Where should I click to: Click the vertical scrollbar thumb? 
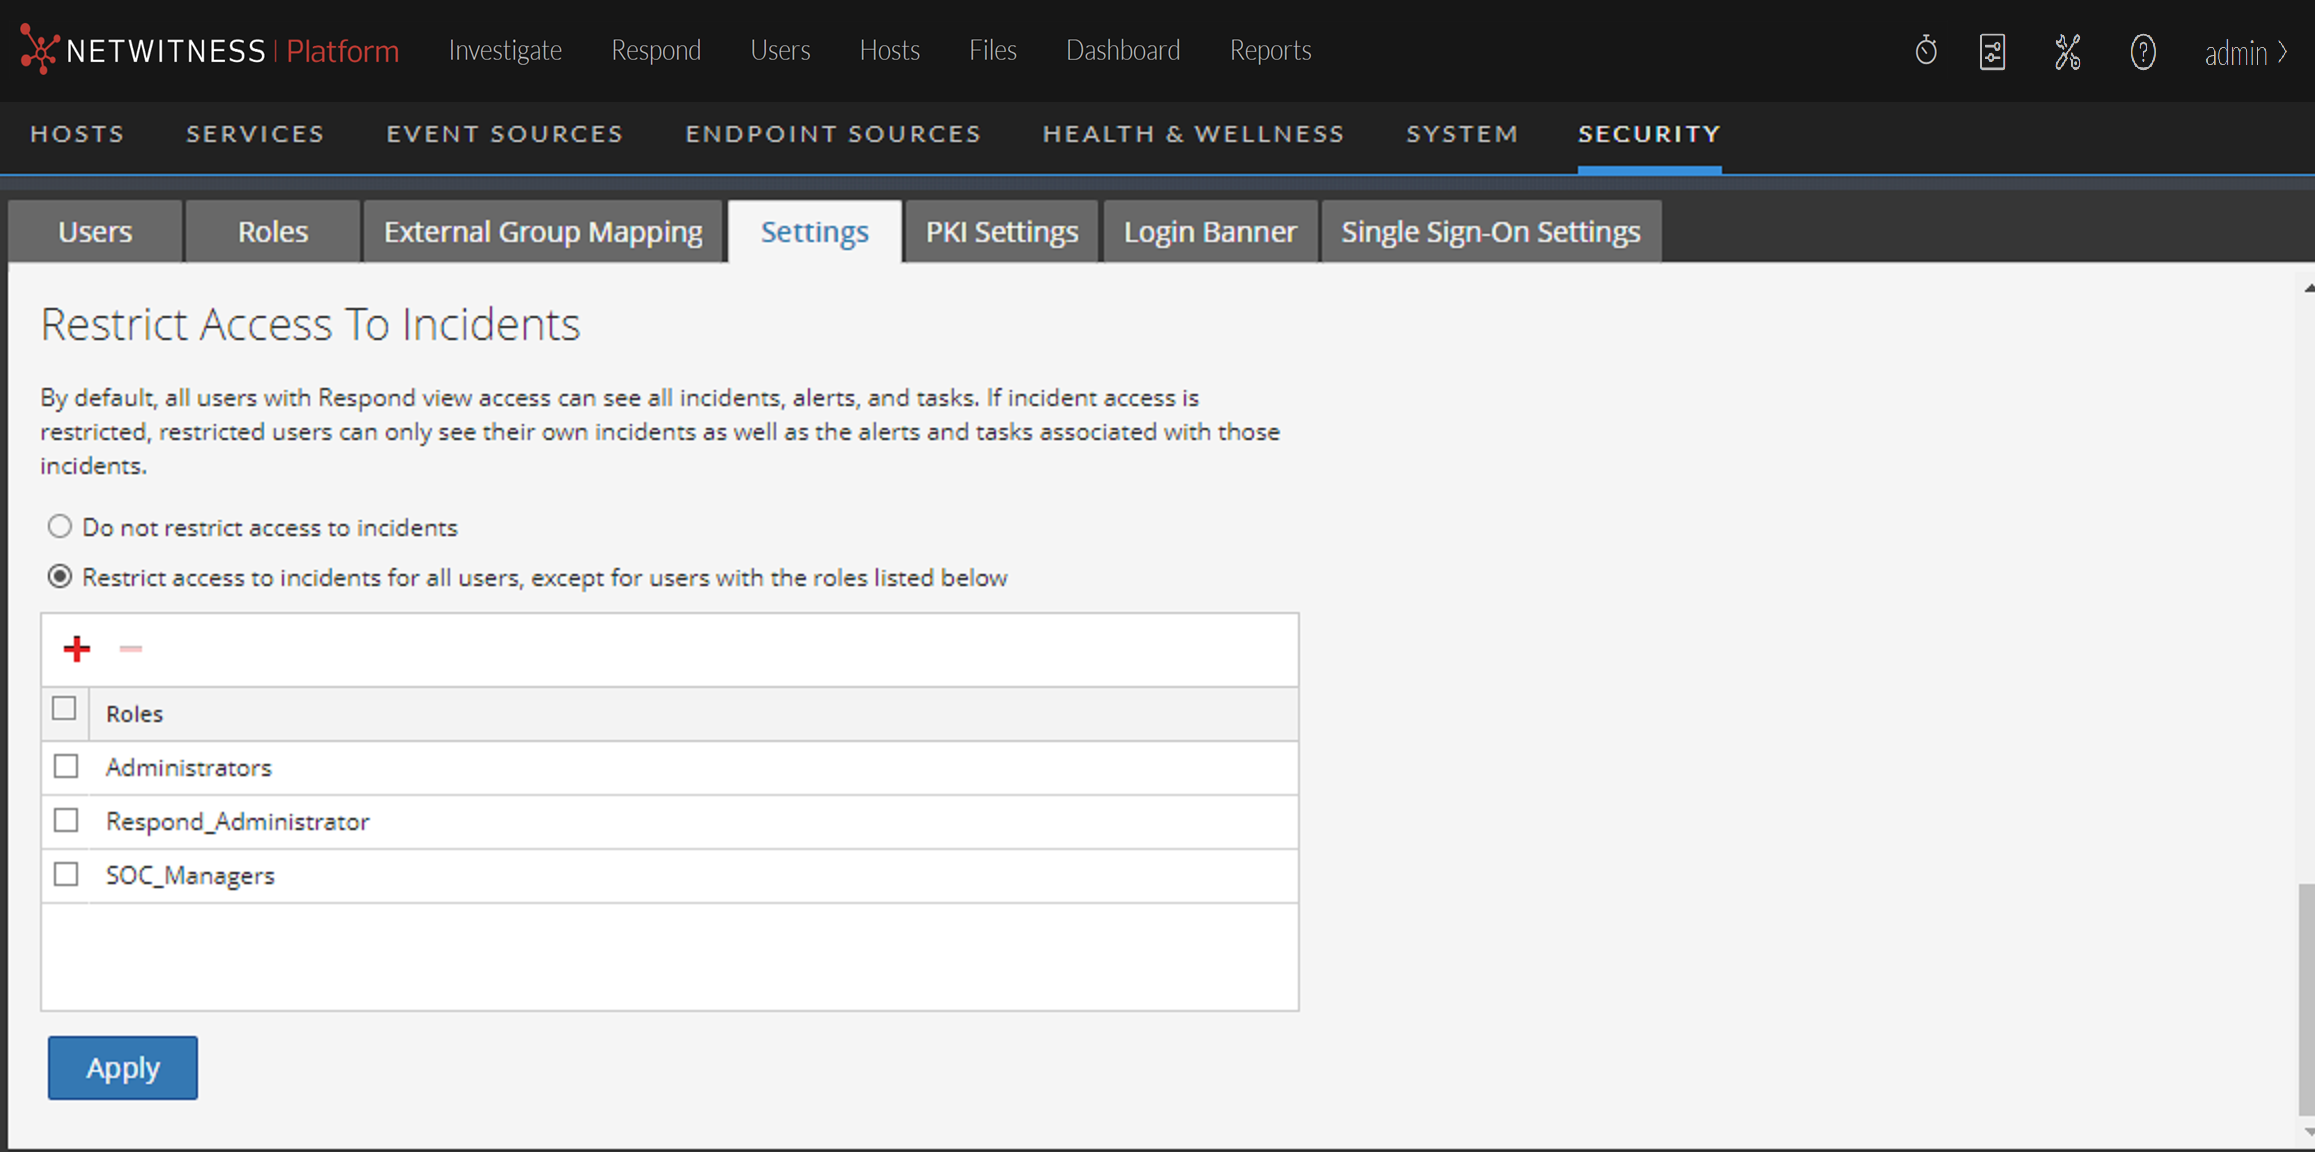(x=2306, y=1000)
